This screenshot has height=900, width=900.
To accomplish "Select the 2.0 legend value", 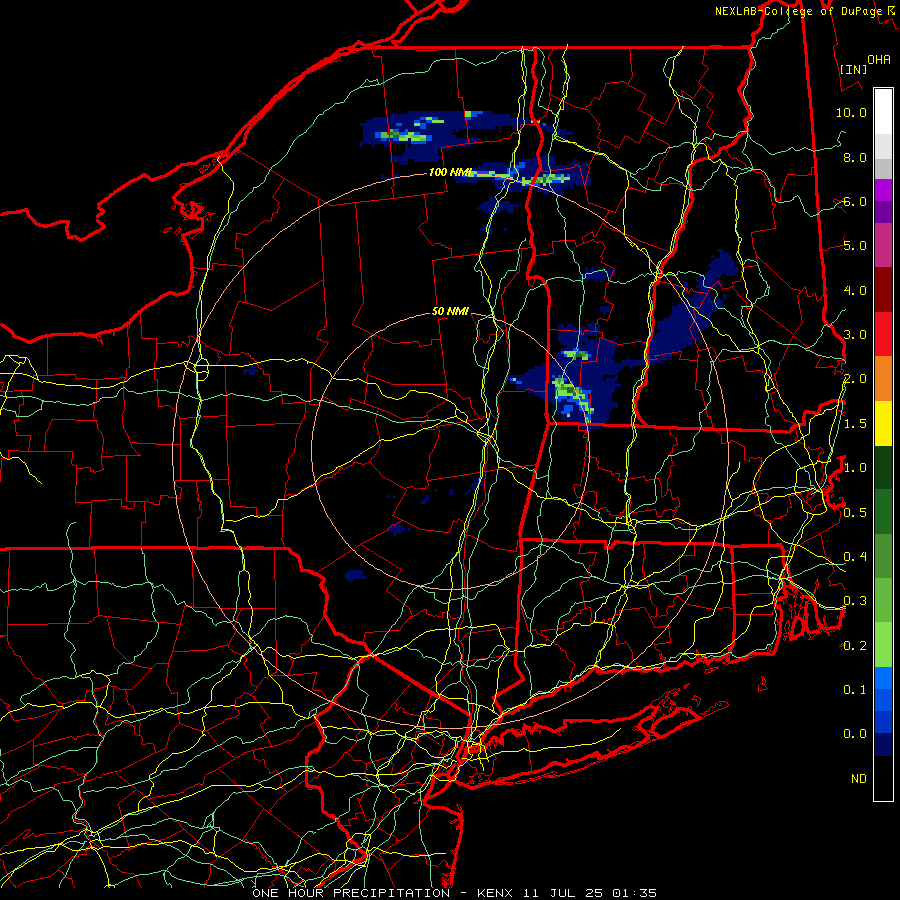I will (x=855, y=379).
